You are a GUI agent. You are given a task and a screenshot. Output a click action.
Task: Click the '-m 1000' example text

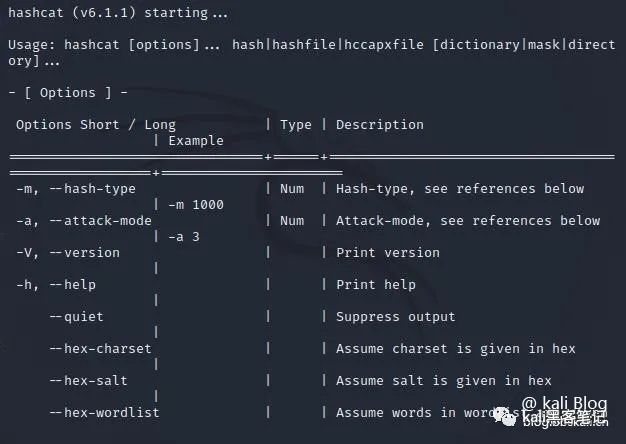tap(196, 205)
